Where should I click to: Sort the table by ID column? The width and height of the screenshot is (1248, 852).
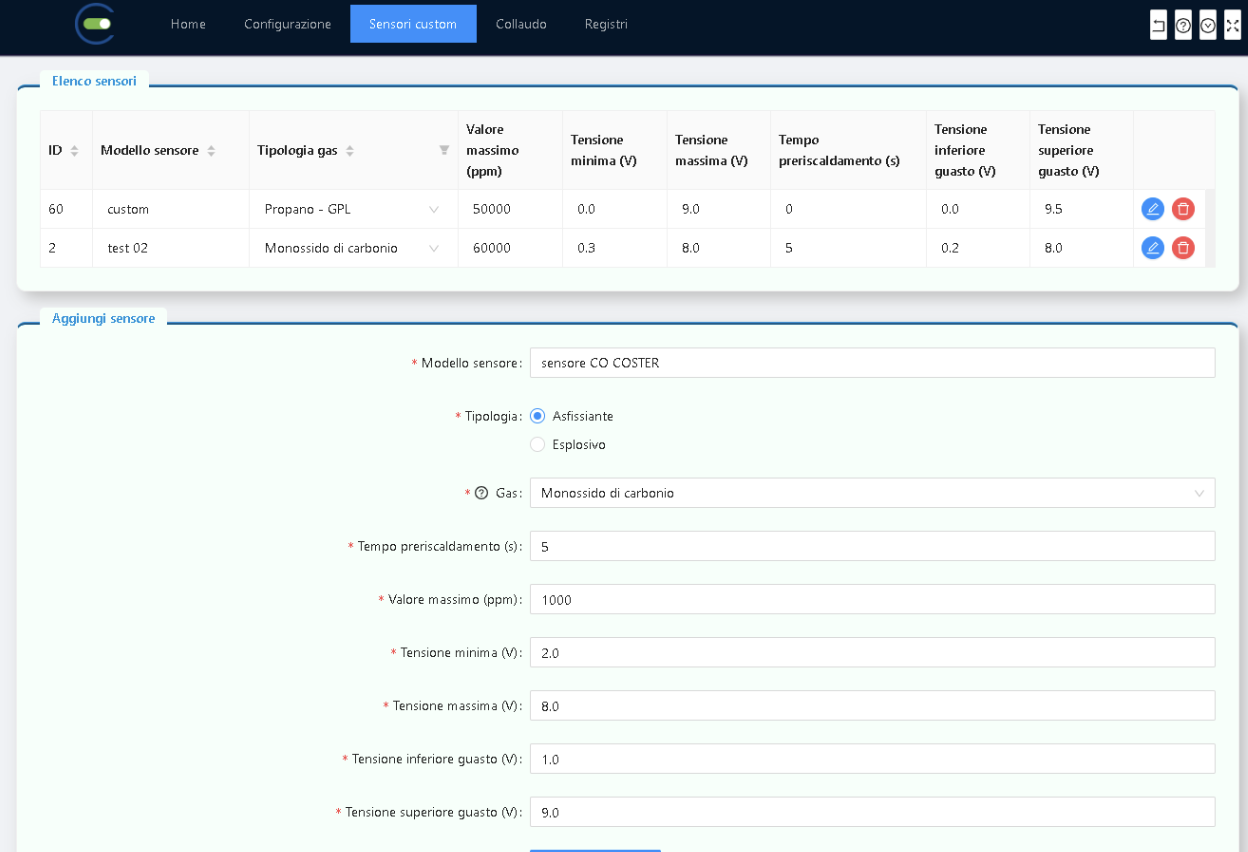point(74,150)
